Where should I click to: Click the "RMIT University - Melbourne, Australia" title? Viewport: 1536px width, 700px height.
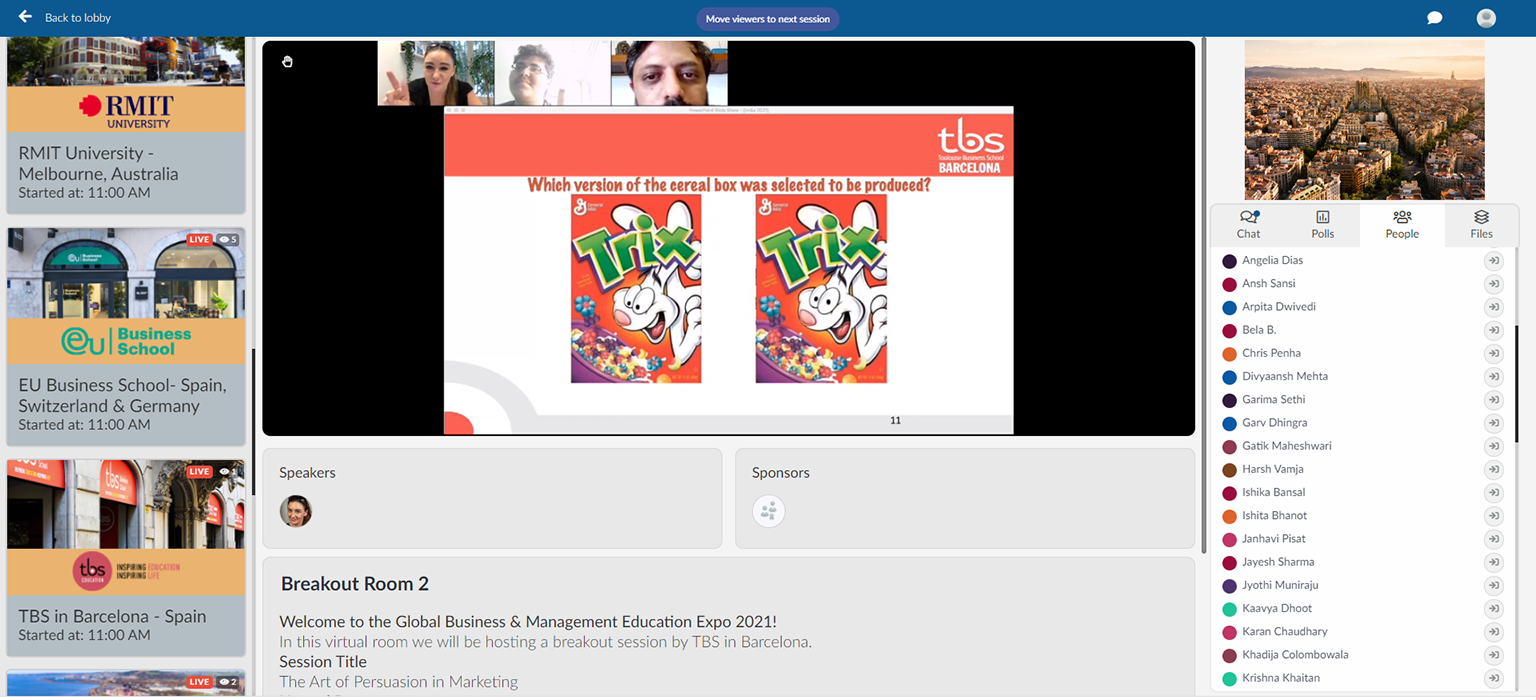pos(99,163)
